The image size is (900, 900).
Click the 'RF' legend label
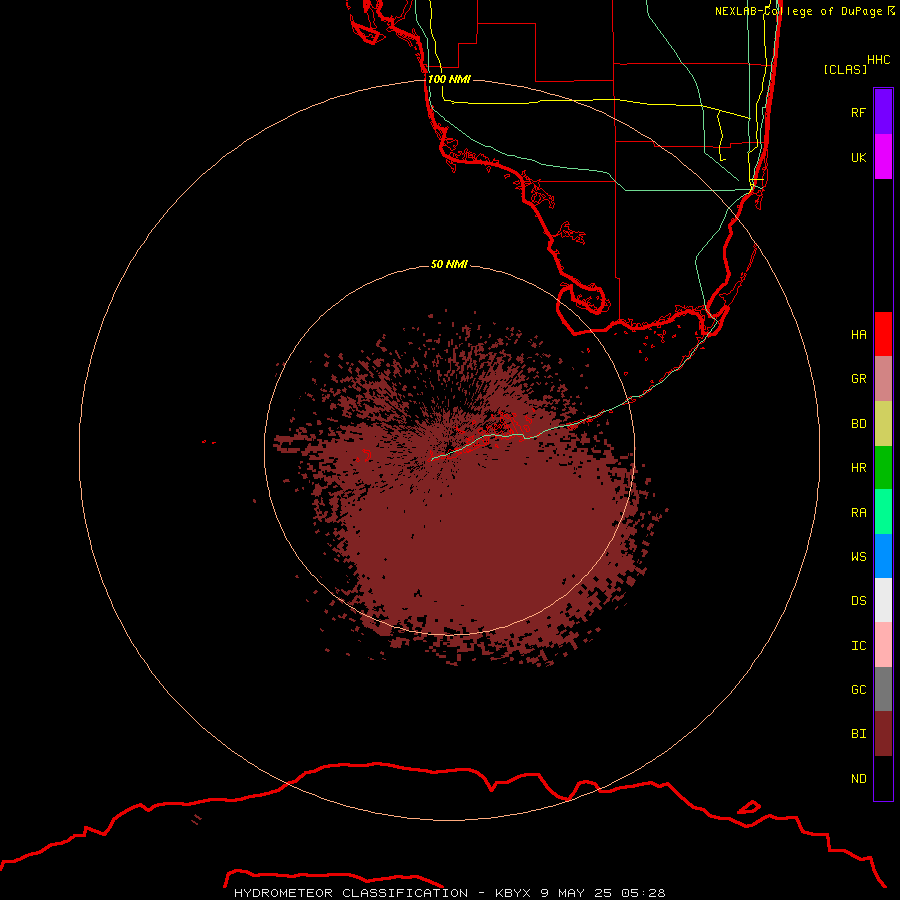(858, 112)
